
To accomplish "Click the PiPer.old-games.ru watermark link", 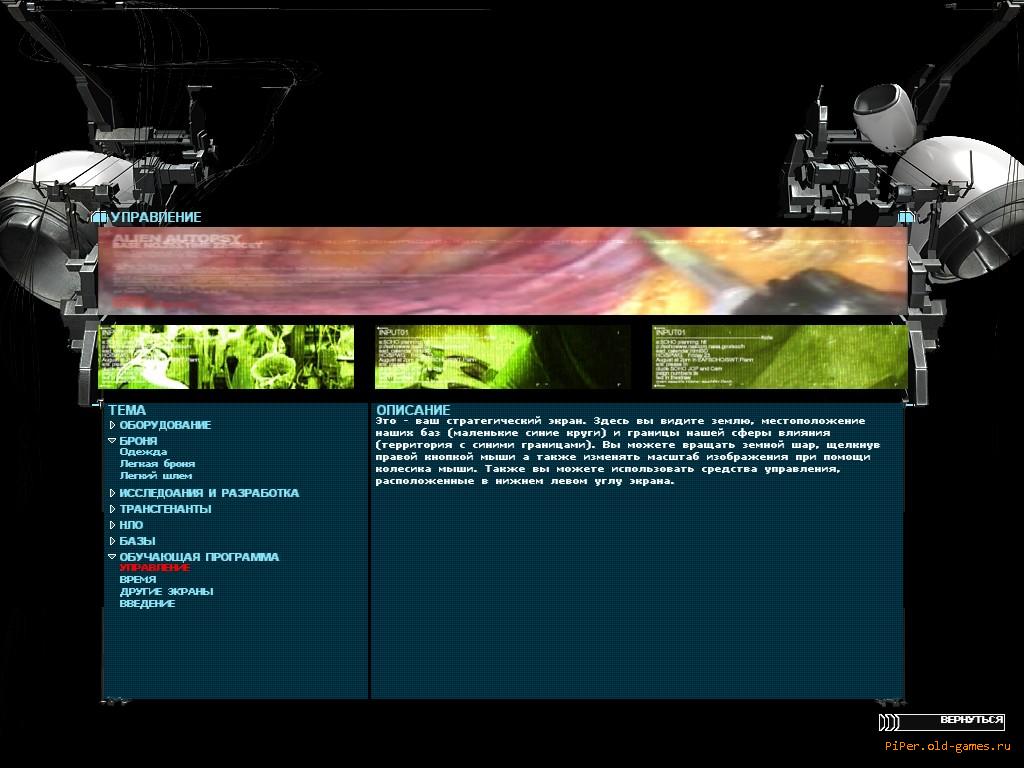I will click(947, 746).
